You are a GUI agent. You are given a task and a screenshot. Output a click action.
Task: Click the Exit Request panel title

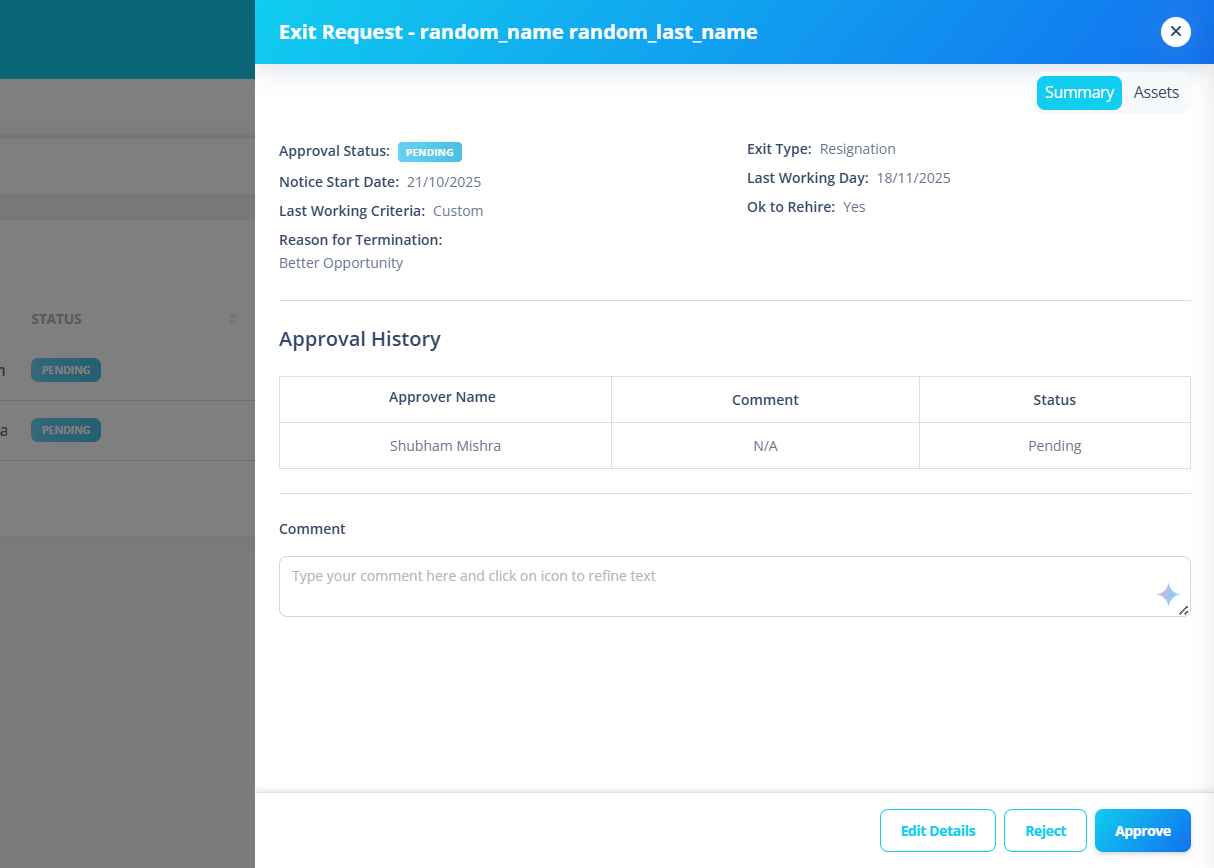518,32
